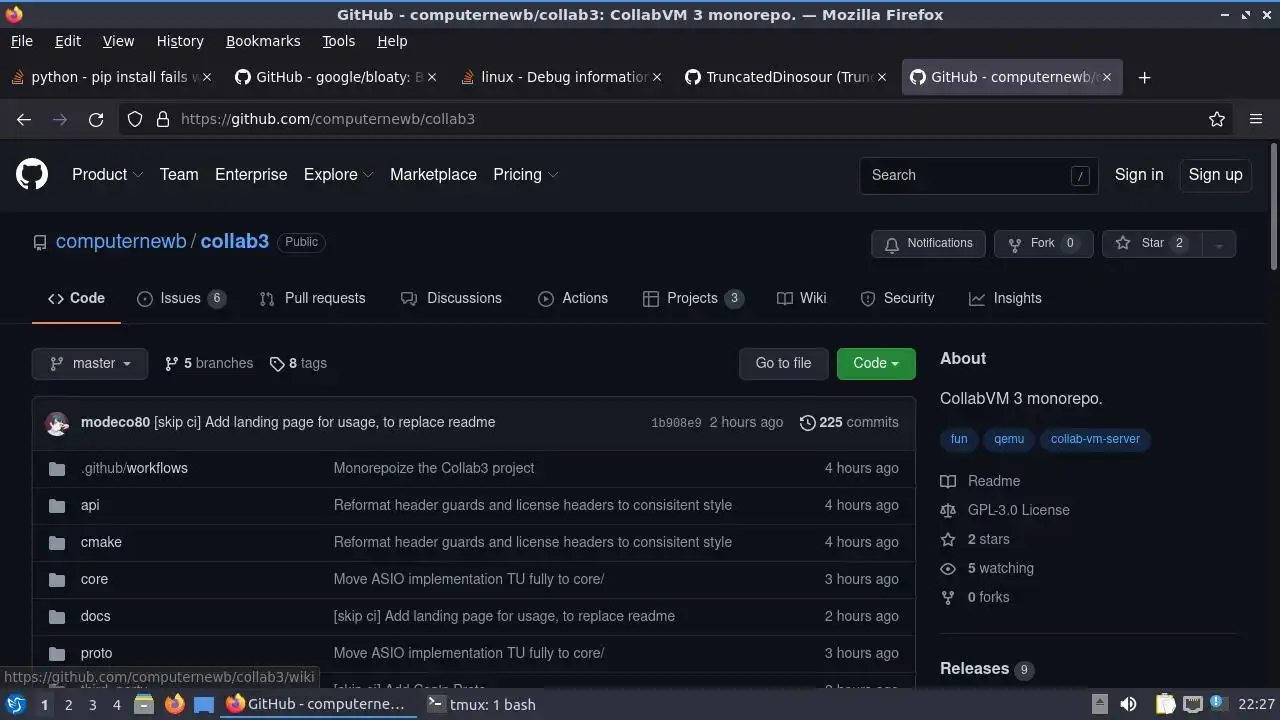The height and width of the screenshot is (720, 1280).
Task: Go back with the browser back arrow
Action: pos(24,119)
